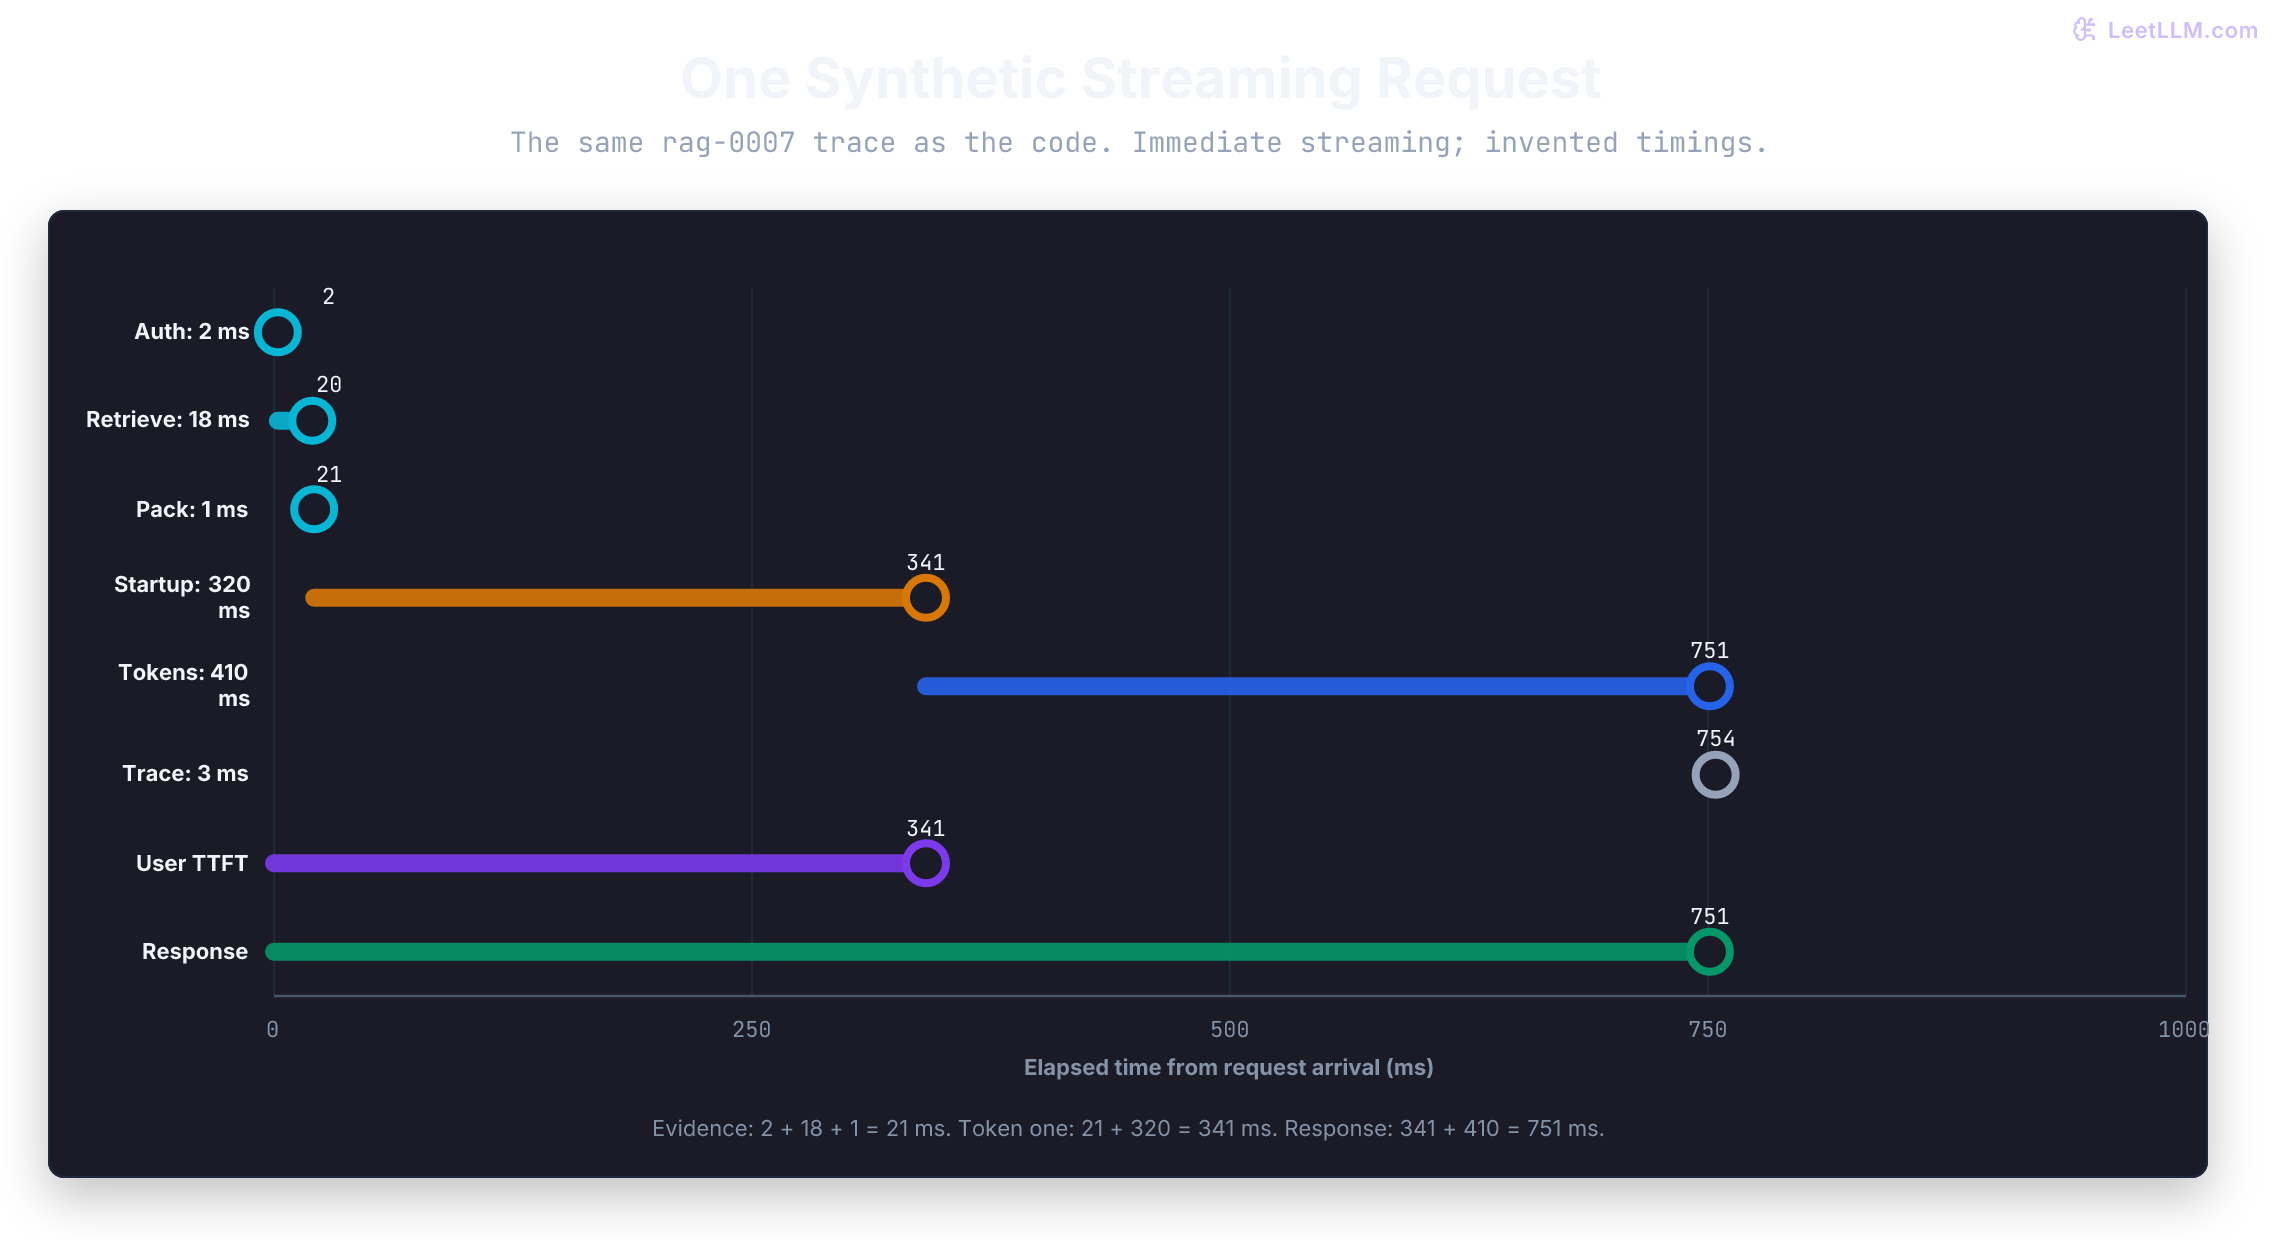Click the rag-0007 trace subtitle text

pos(1139,143)
